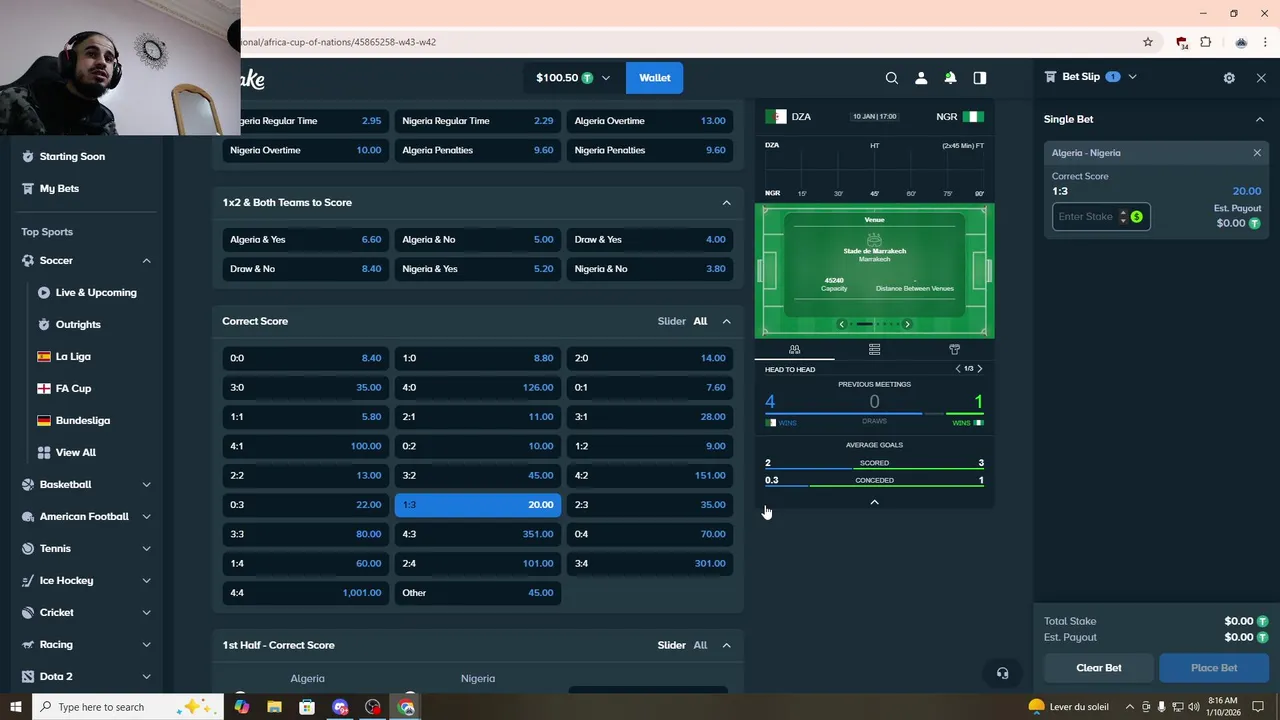Collapse the Correct Score market
The image size is (1280, 720).
click(726, 321)
